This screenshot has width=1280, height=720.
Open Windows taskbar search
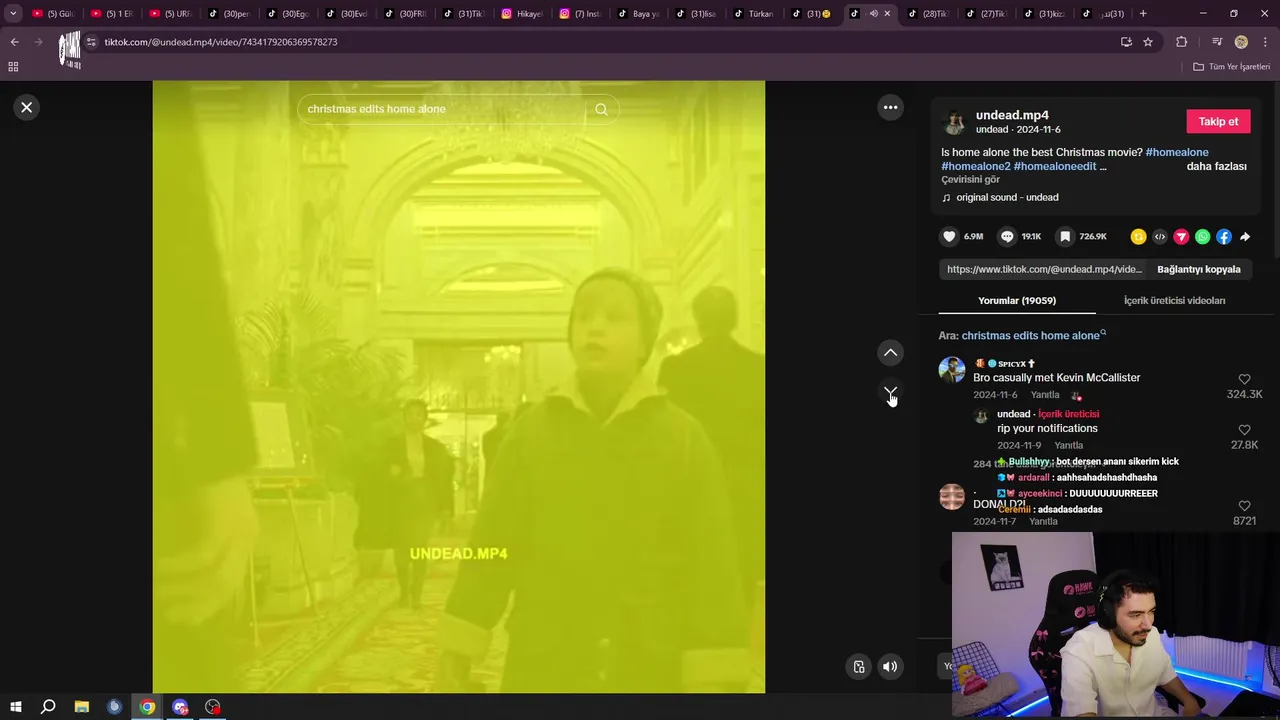coord(48,707)
